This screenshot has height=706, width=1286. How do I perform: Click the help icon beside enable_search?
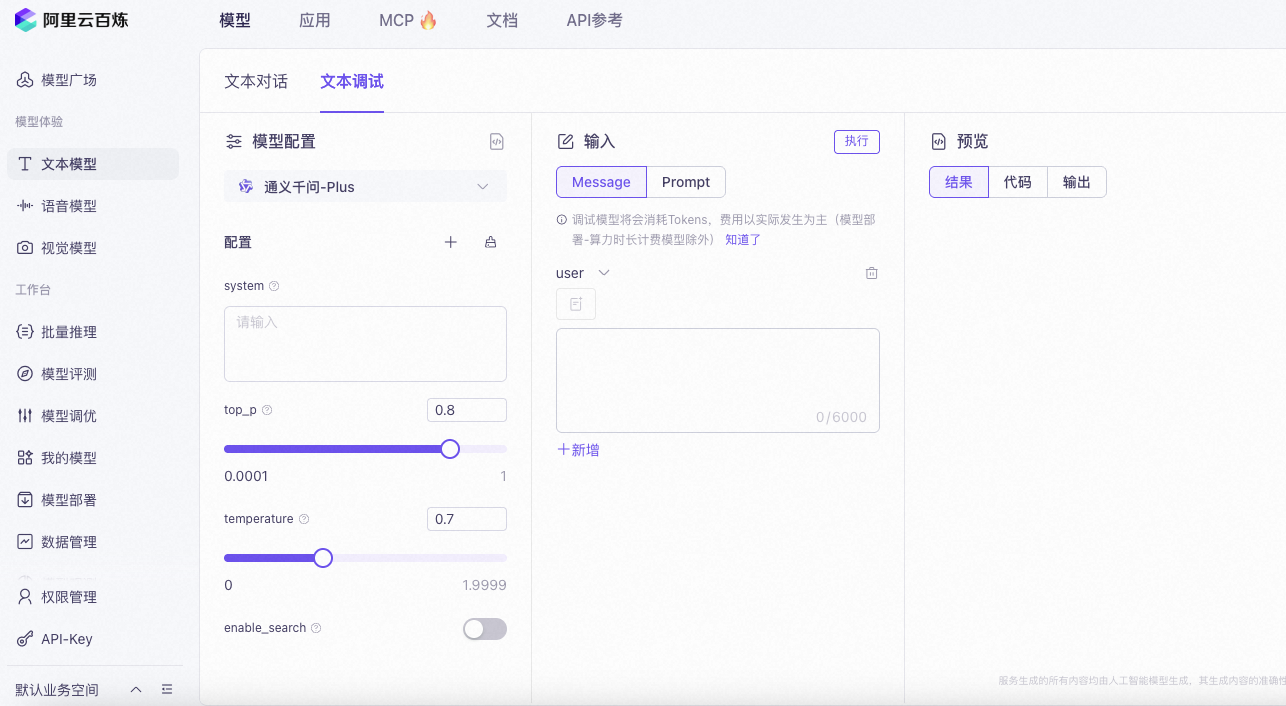[316, 628]
